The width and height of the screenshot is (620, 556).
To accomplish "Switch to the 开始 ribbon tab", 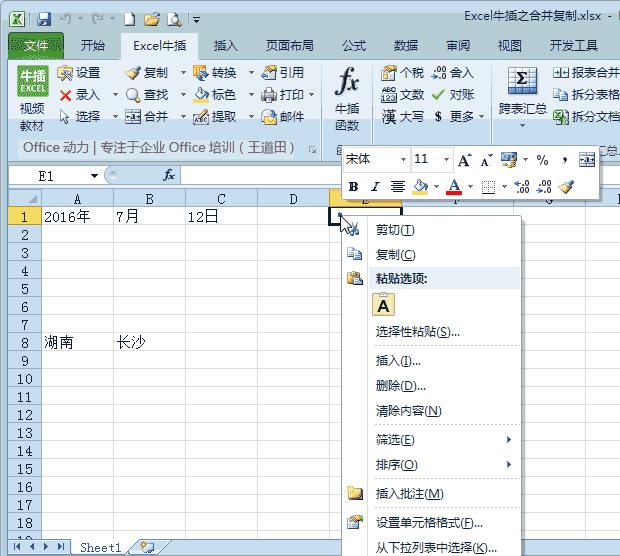I will (93, 46).
